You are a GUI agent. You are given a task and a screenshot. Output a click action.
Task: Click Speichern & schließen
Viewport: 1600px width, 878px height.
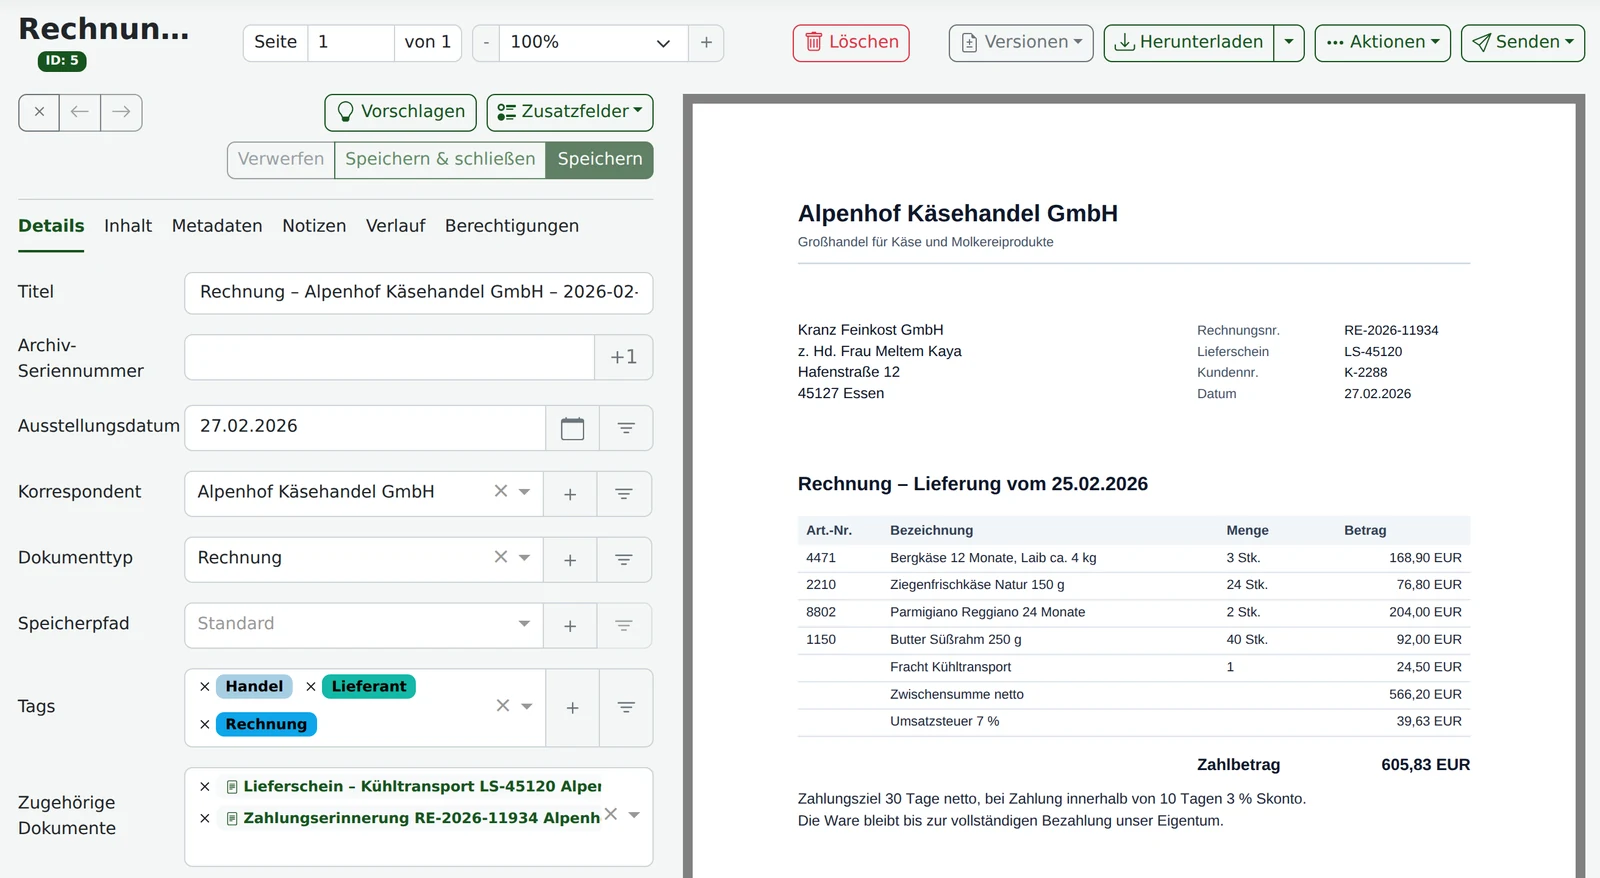440,160
